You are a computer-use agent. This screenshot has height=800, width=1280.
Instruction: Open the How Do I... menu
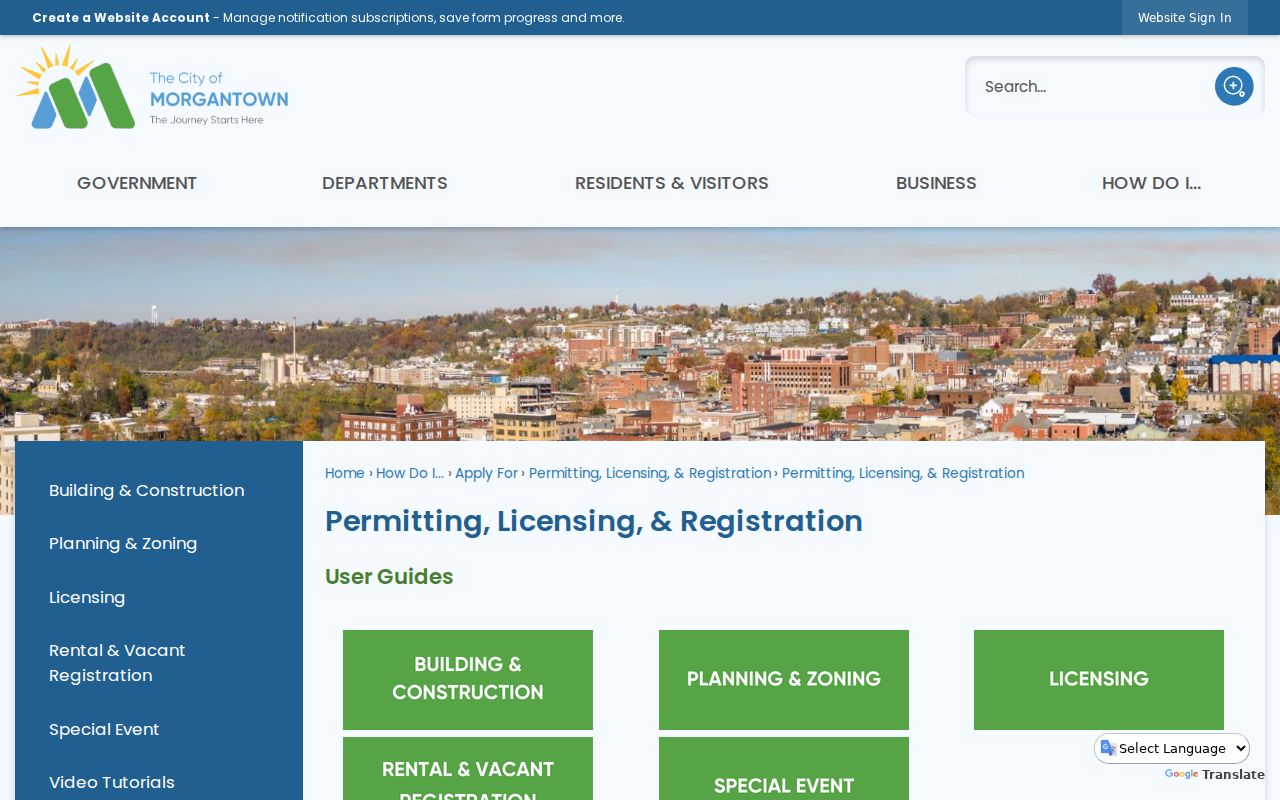click(1151, 183)
